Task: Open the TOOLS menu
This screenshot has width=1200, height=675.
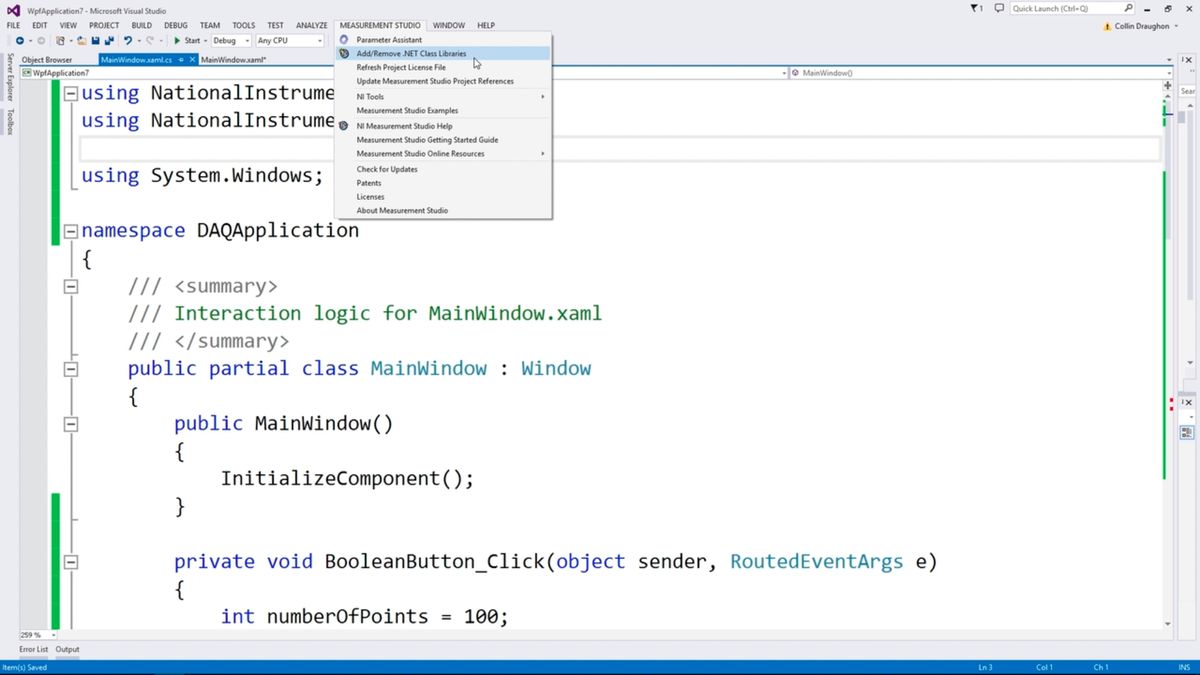Action: click(x=244, y=25)
